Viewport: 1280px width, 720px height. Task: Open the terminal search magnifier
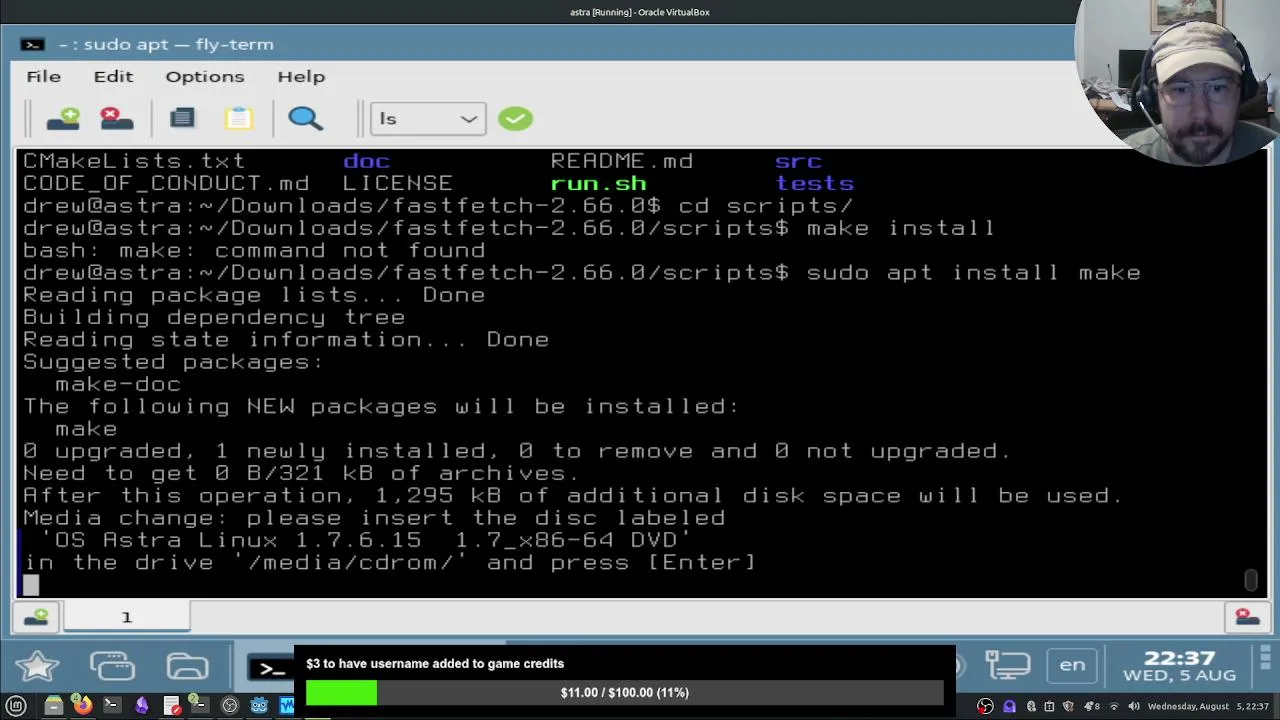pyautogui.click(x=305, y=118)
